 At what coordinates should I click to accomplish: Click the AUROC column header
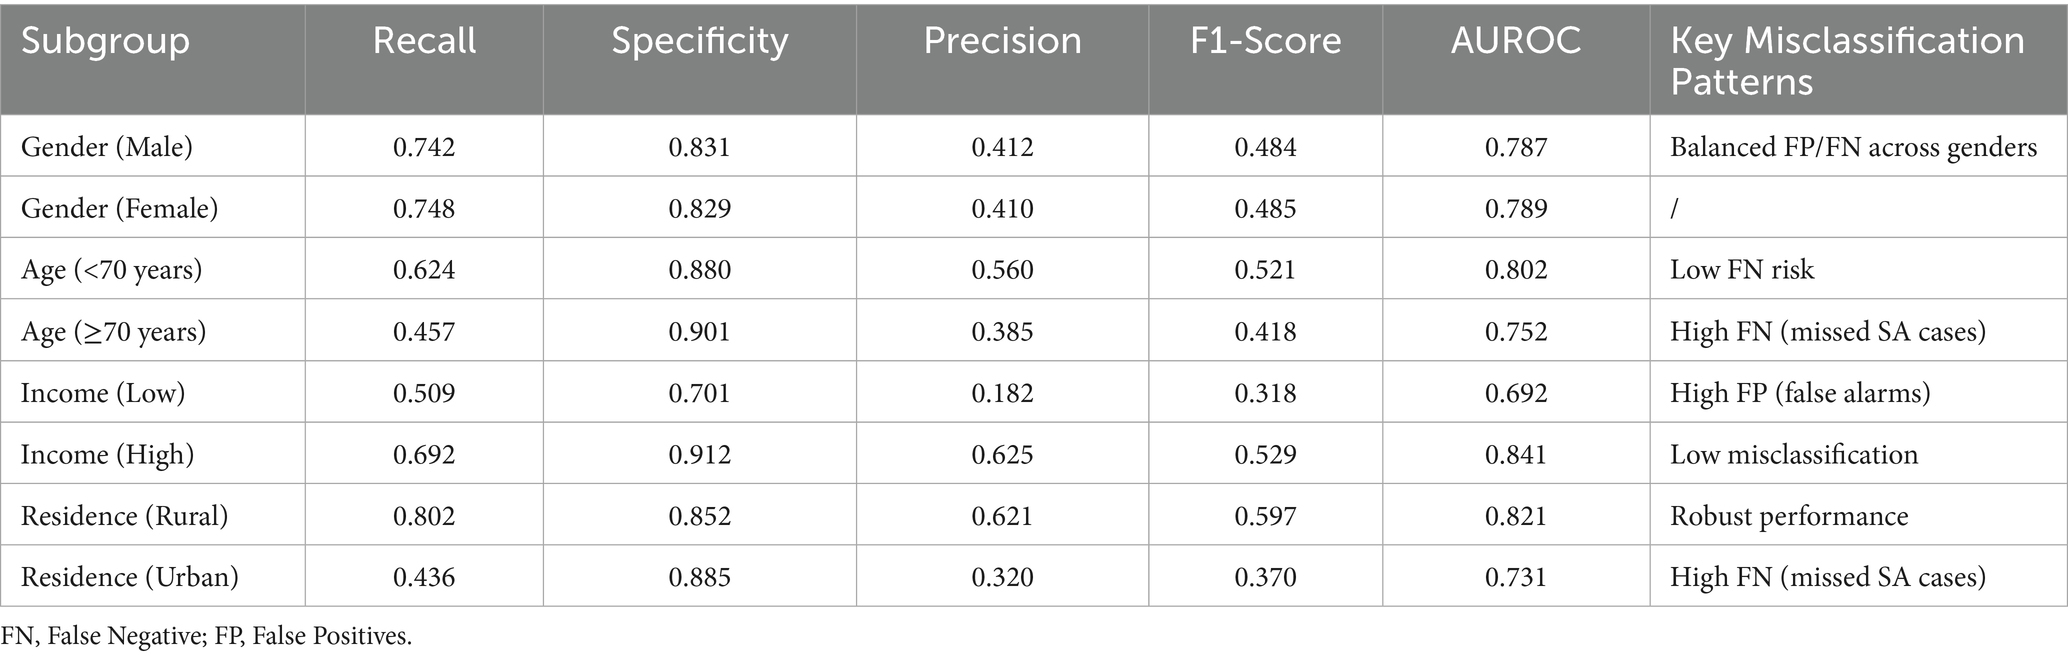point(1516,41)
